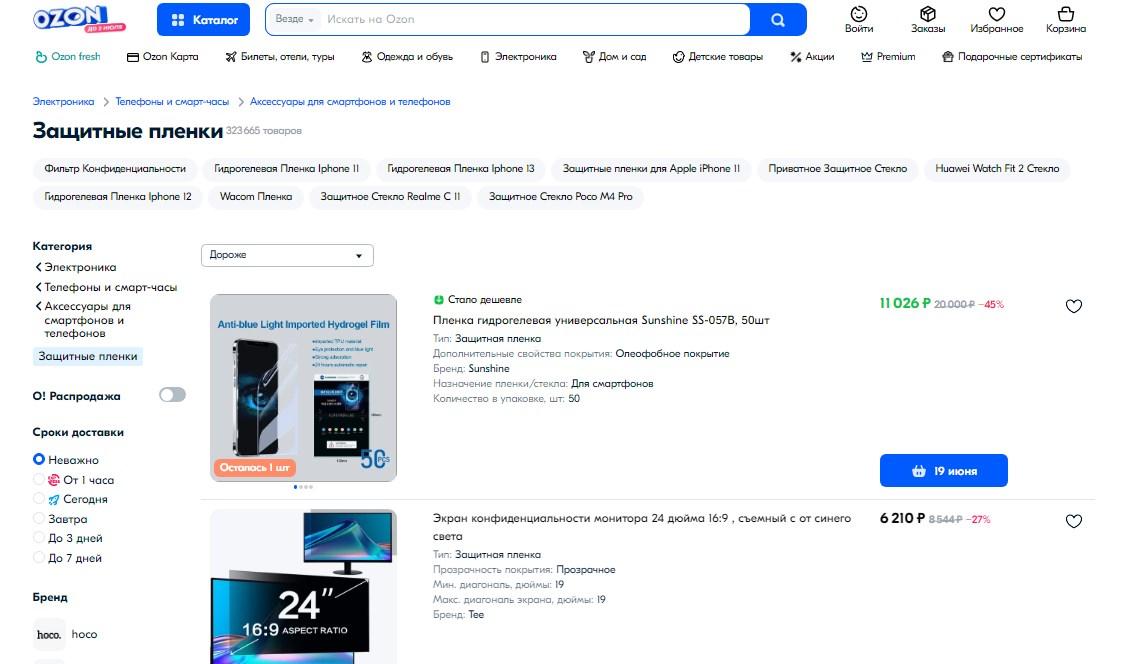Select Защитные пленки для Apple iPhone 11 tag
Screen dimensions: 1133x664
click(x=651, y=168)
